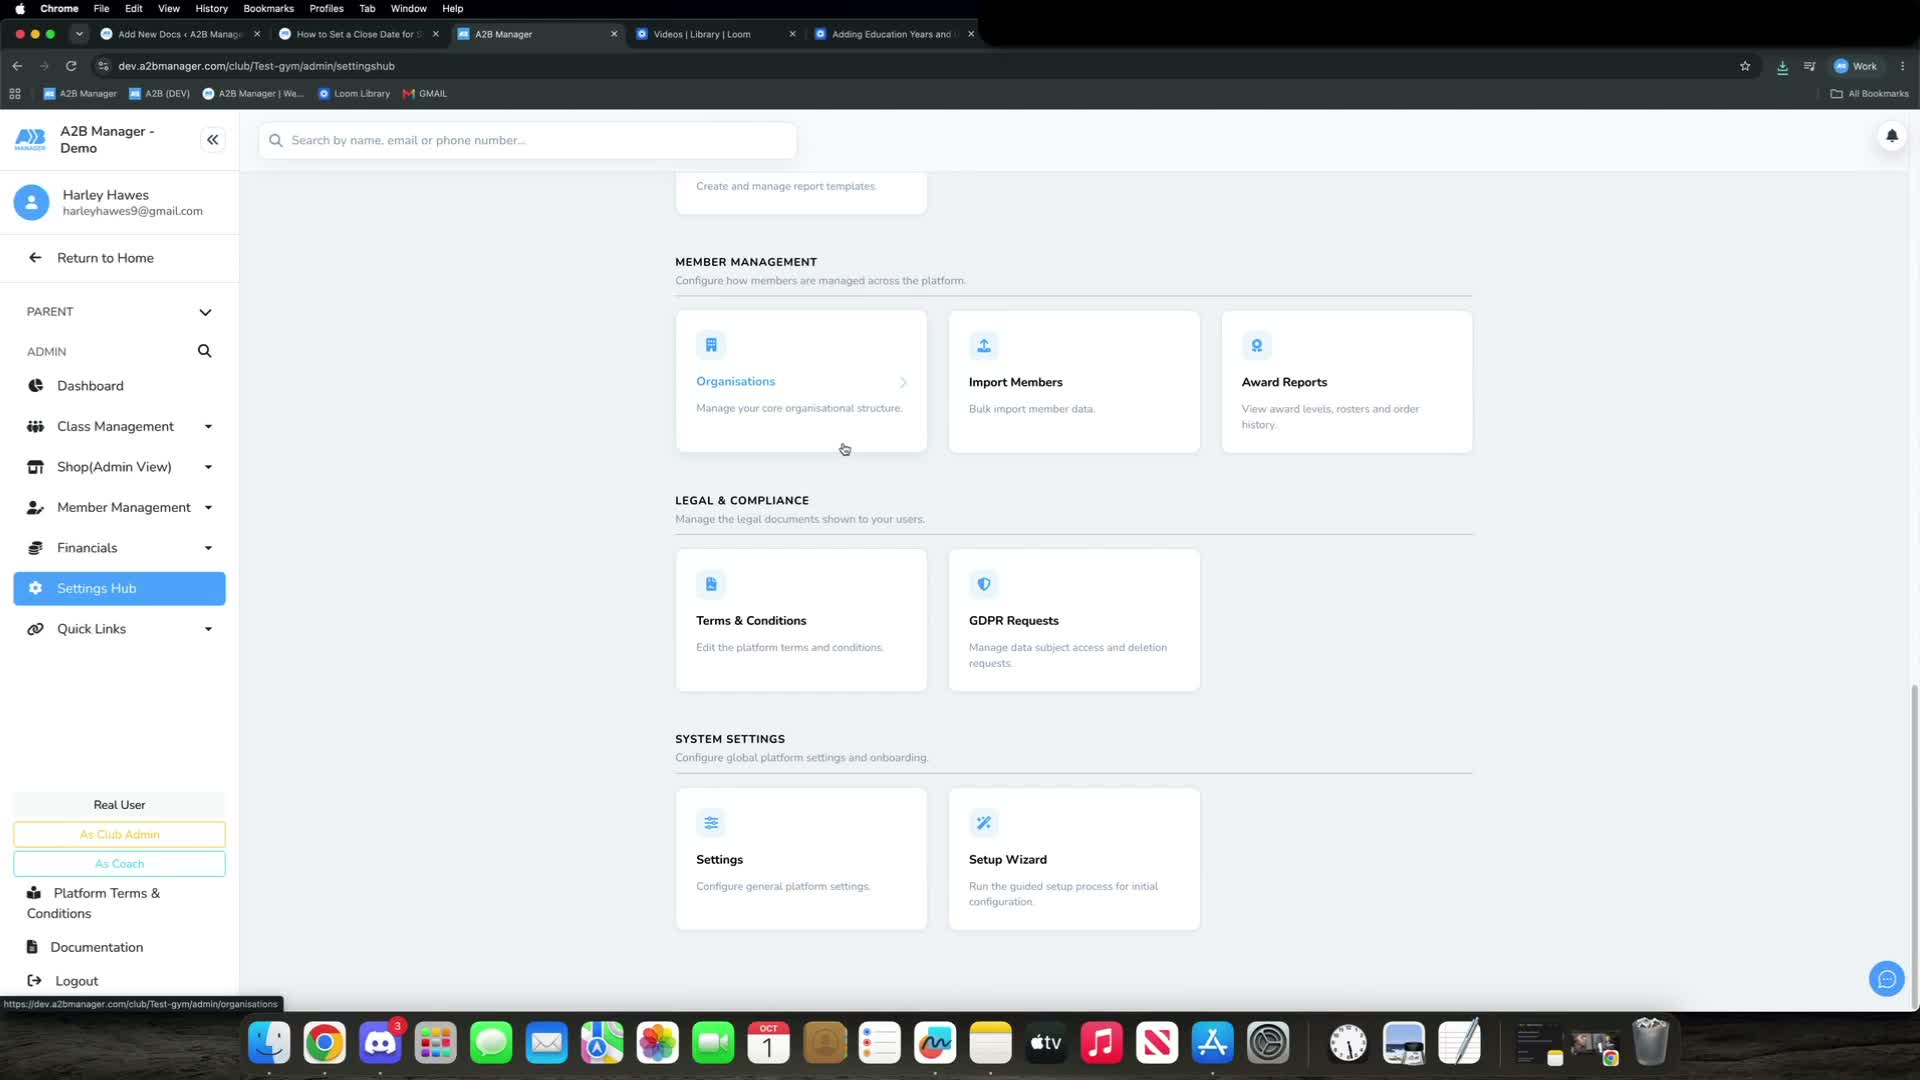Expand the PARENT section

pos(119,312)
